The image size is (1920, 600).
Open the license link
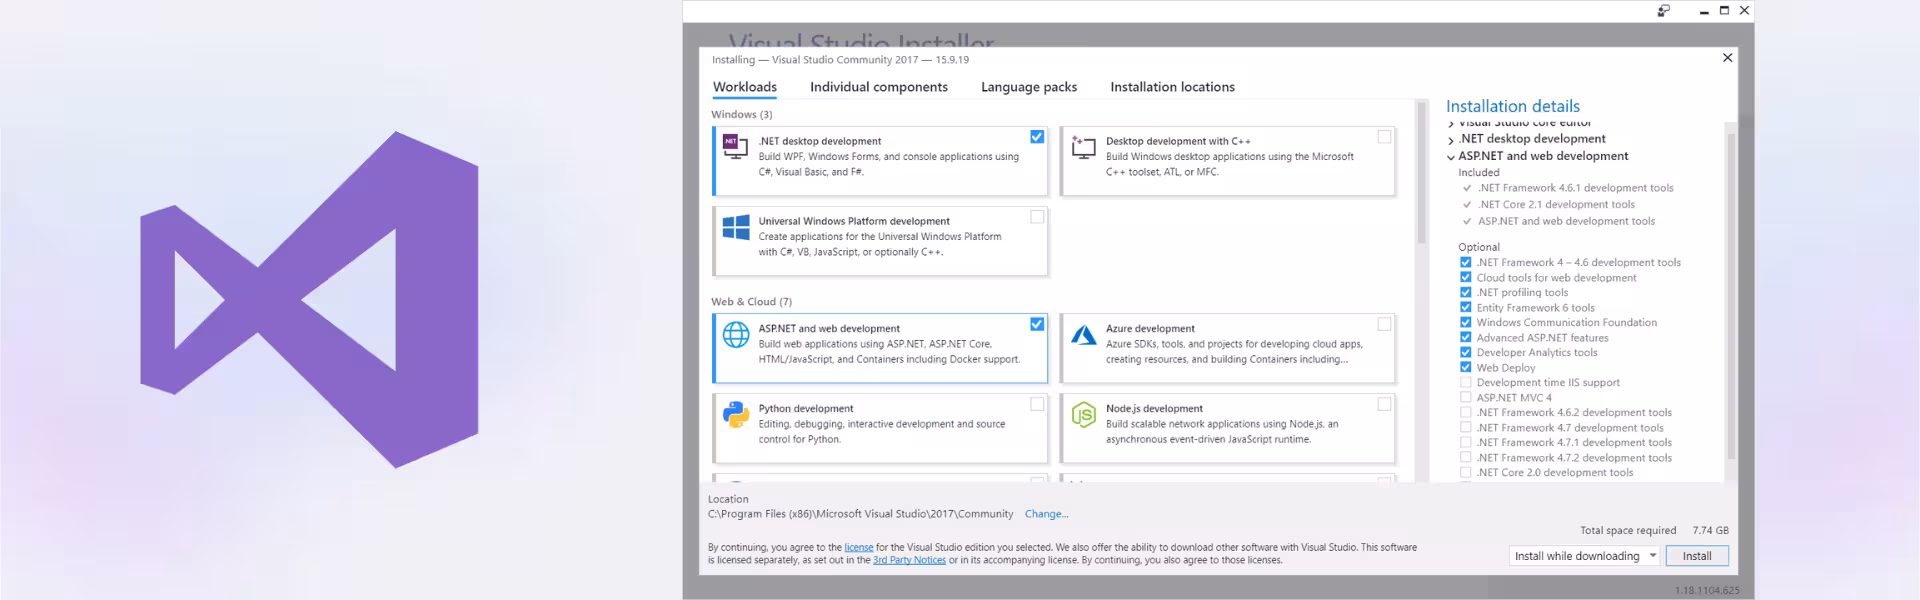point(859,548)
